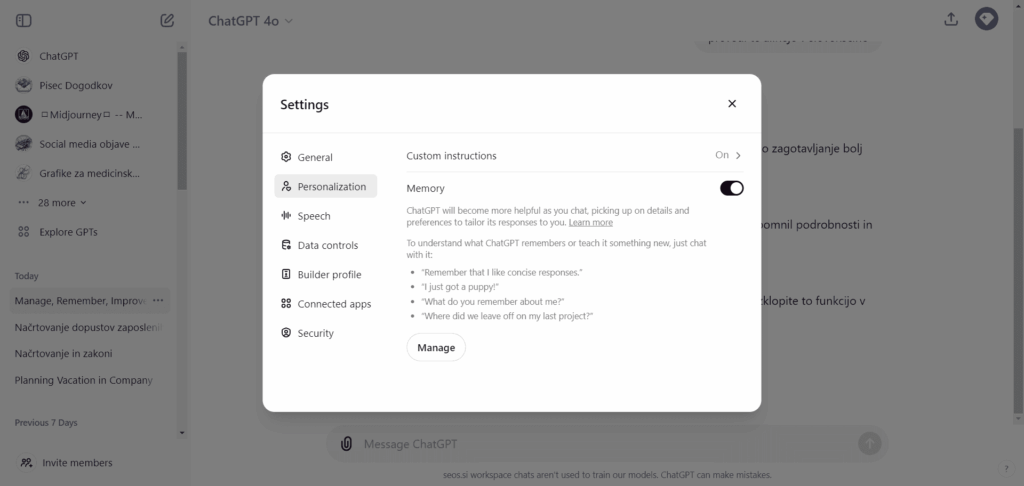Follow the Learn more link
Screen dimensions: 1024x486
[x=590, y=222]
